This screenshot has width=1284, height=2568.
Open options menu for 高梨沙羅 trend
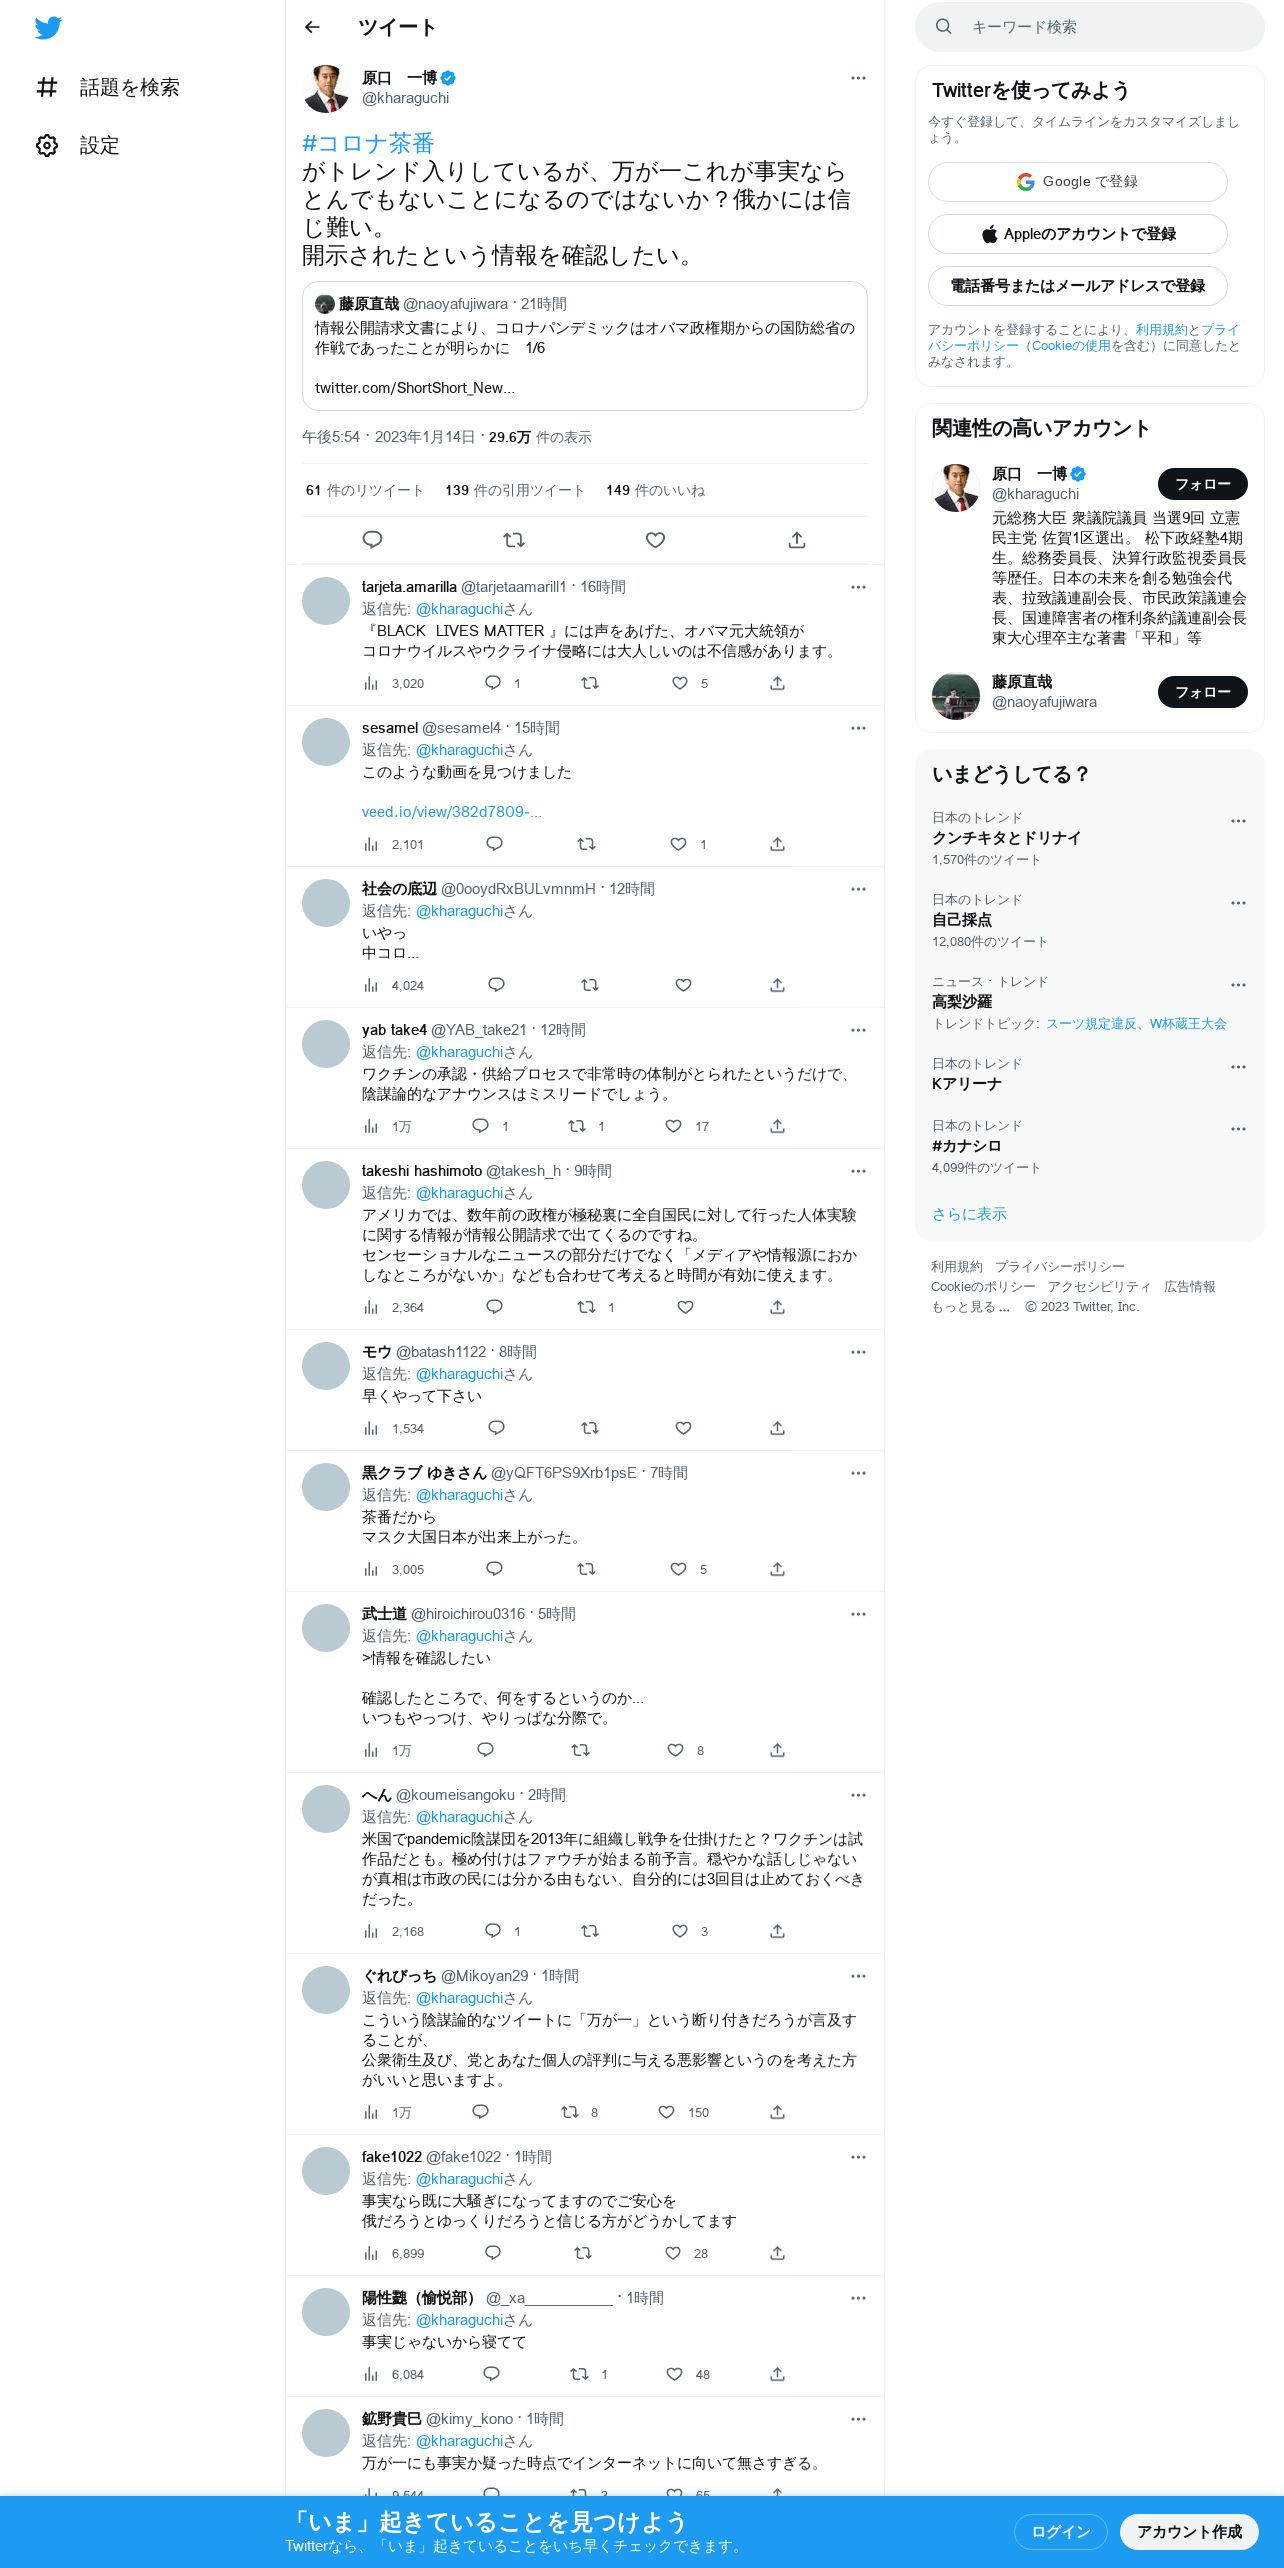(1238, 985)
